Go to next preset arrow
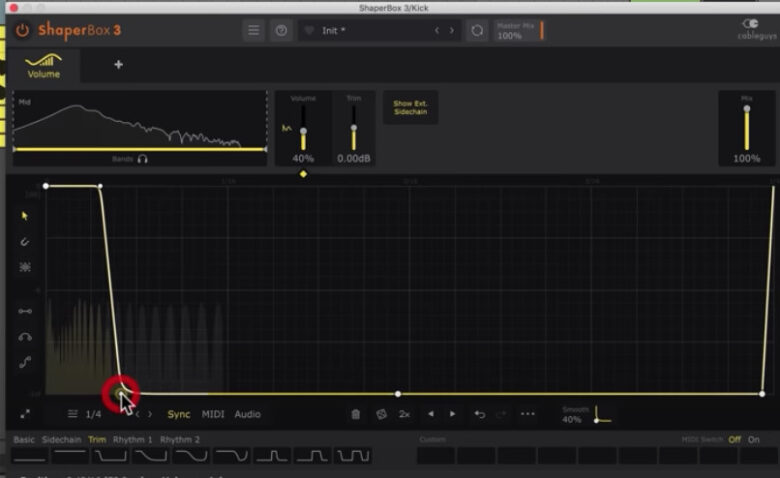The image size is (780, 478). point(452,30)
